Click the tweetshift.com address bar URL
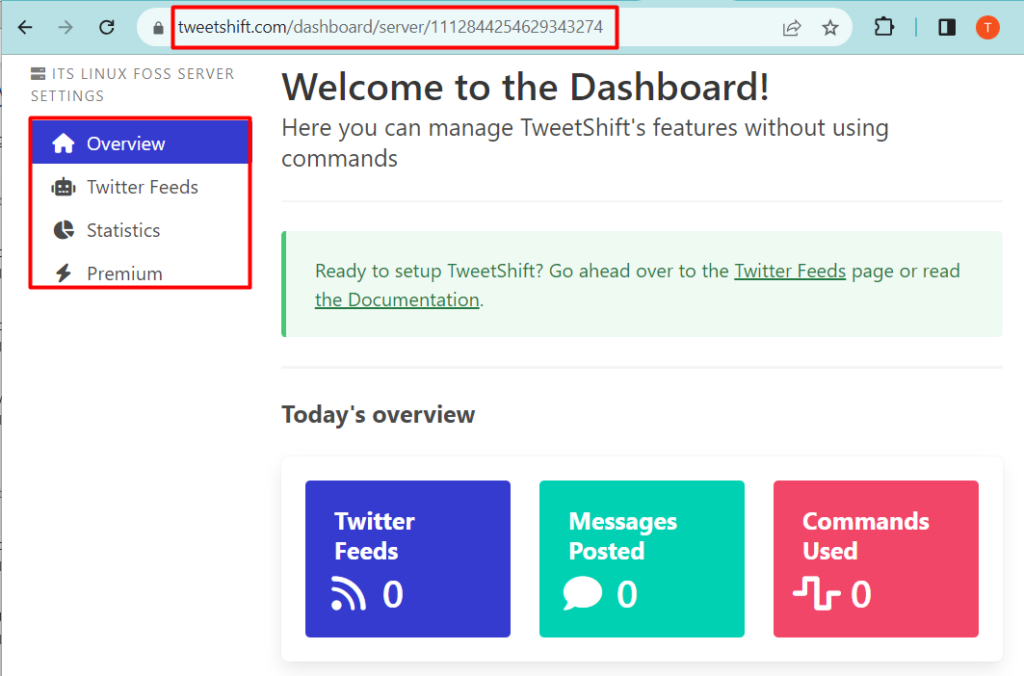 (x=391, y=27)
